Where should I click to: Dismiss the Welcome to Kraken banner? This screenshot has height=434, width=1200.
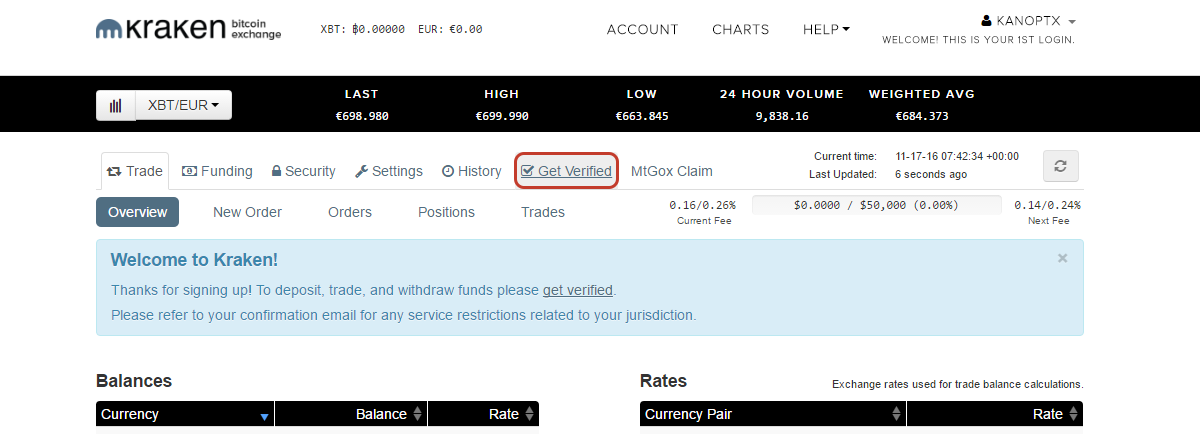click(1062, 258)
